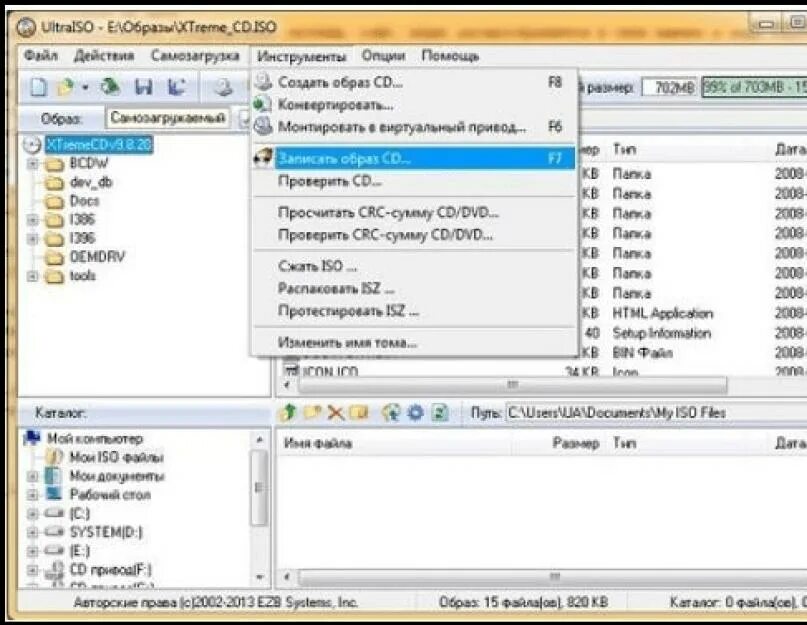The image size is (807, 625).
Task: Open the Опции menu
Action: coord(383,55)
